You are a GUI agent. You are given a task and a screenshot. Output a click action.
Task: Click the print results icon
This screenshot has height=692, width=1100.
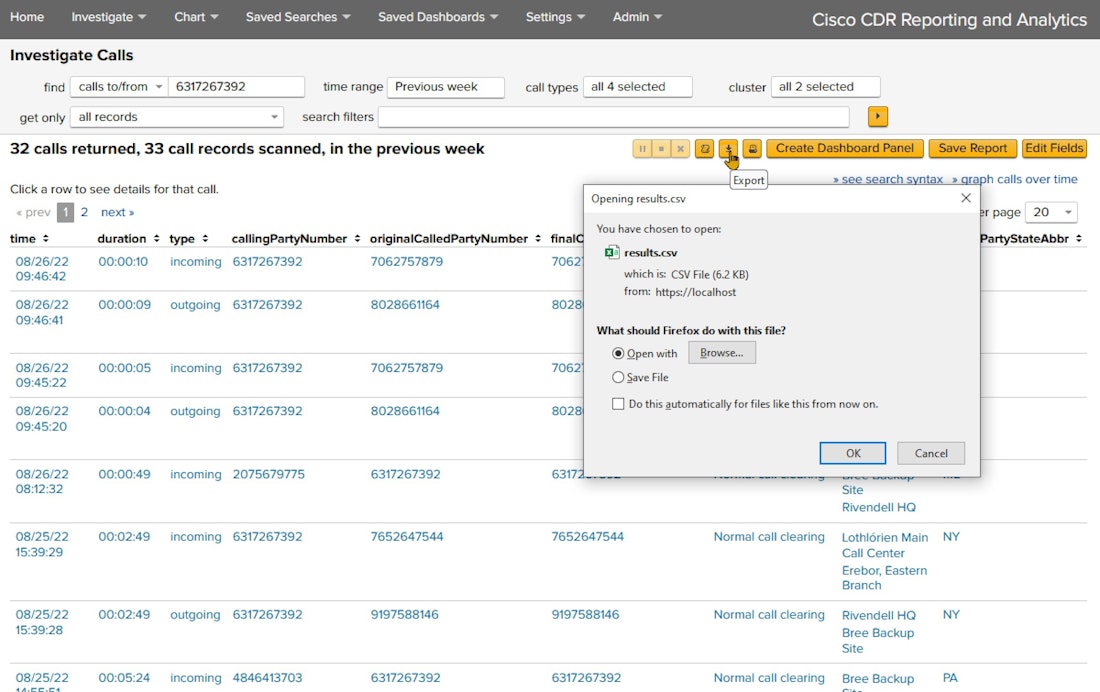point(752,148)
